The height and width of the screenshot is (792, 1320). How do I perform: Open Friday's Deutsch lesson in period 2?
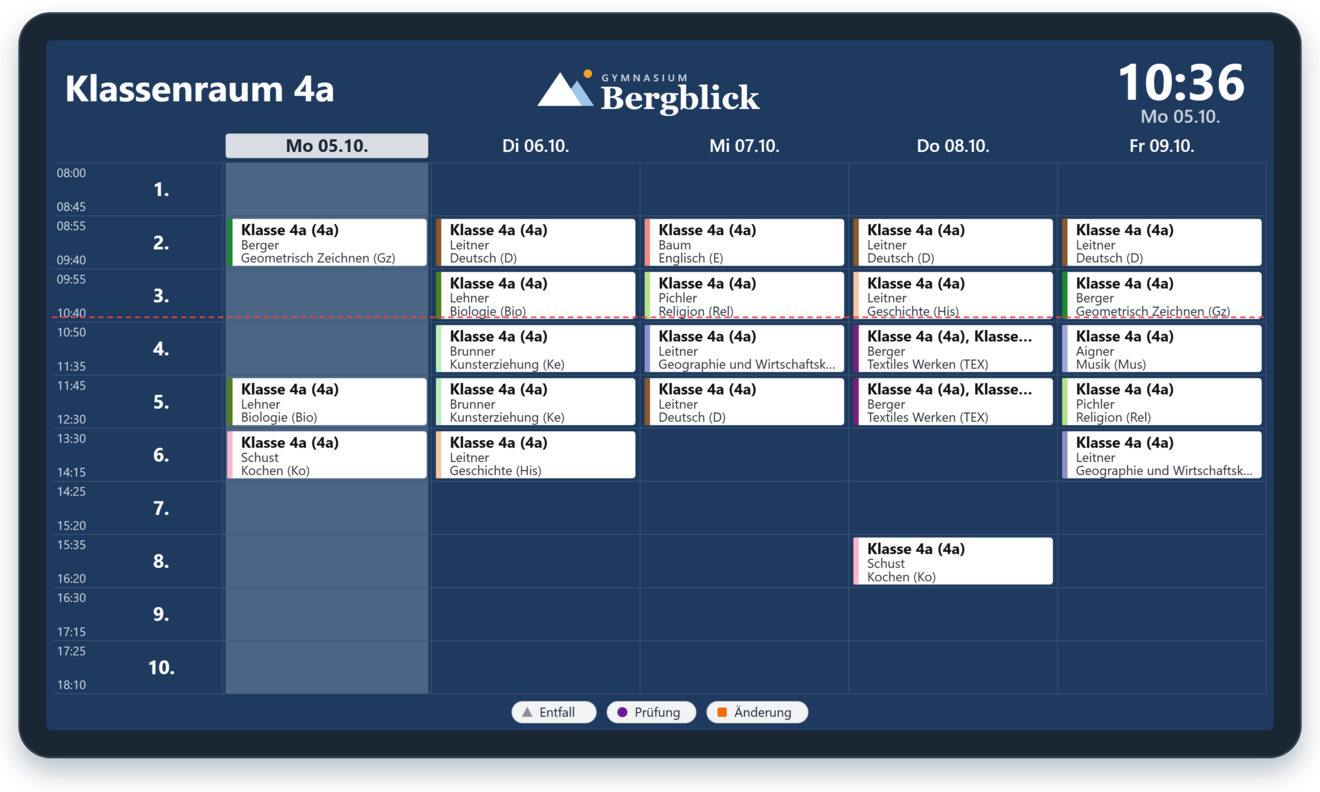(1162, 243)
